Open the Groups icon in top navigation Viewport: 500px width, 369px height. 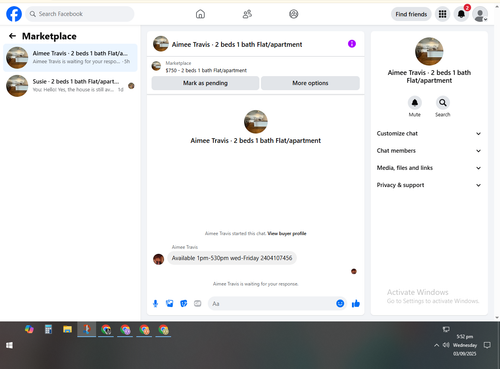294,14
